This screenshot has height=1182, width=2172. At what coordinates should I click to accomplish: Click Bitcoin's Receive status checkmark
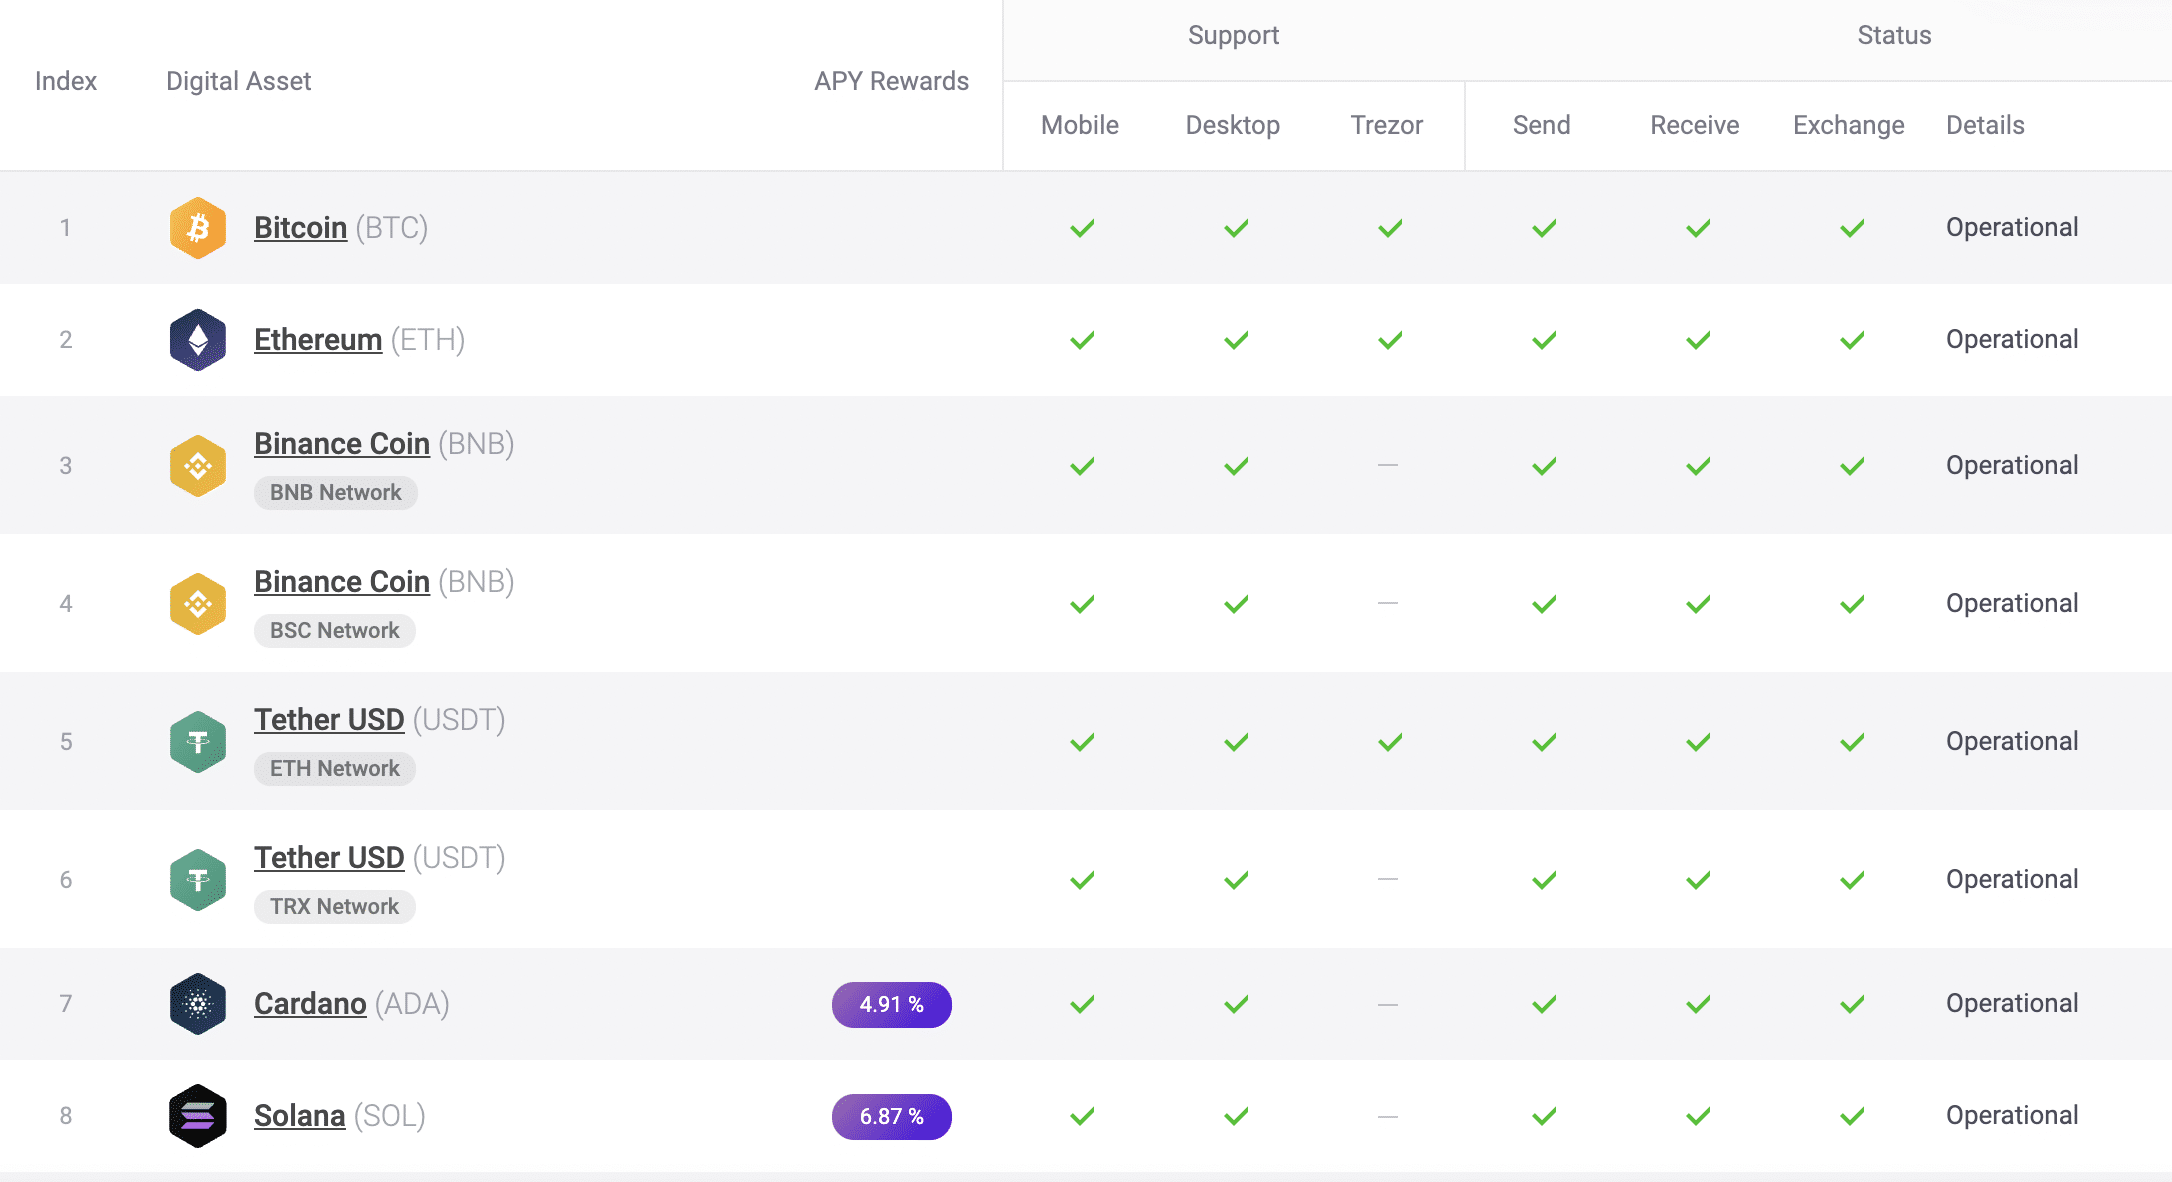coord(1698,228)
